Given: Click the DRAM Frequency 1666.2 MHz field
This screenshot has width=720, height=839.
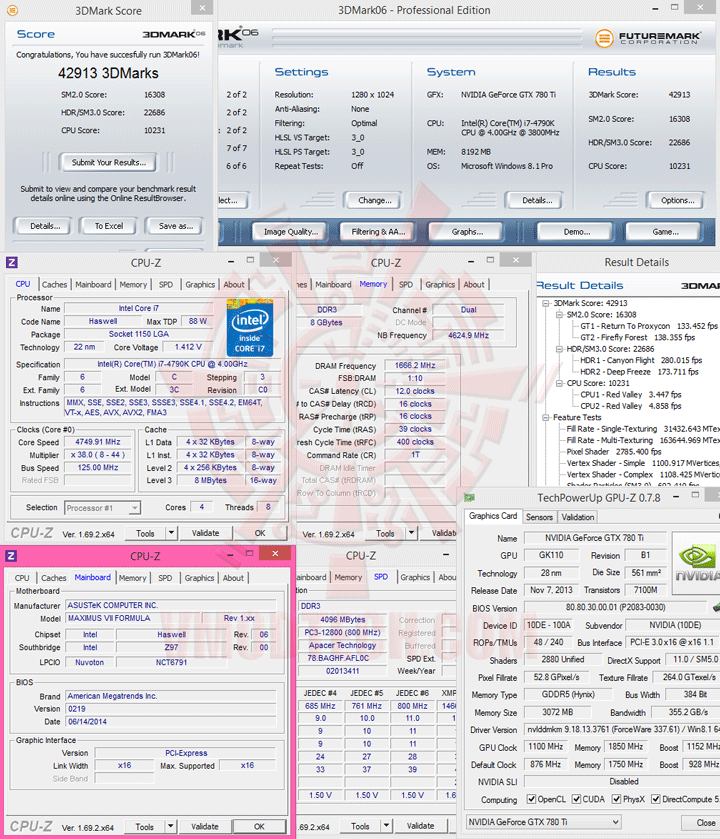Looking at the screenshot, I should tap(415, 365).
